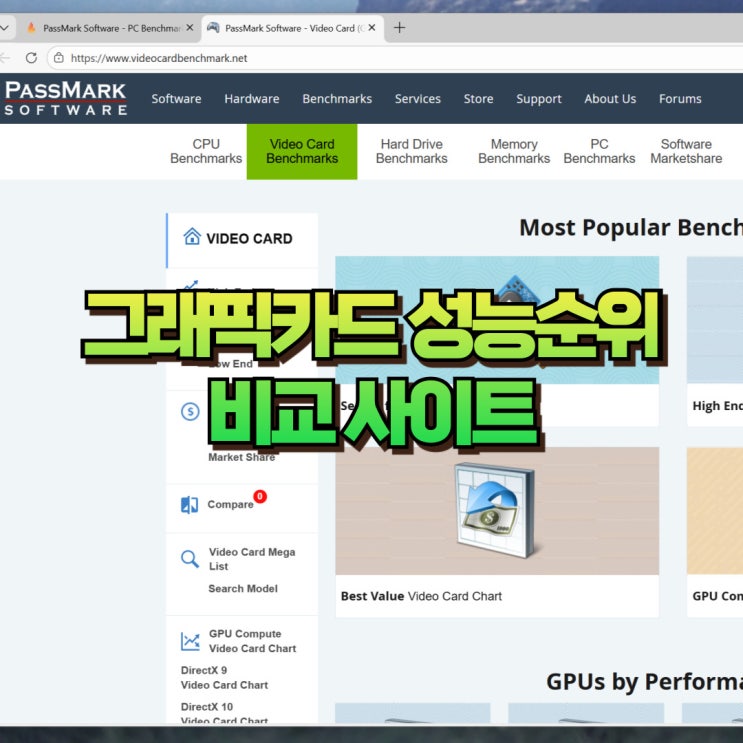Open the Best Value Video Card Chart link
743x743 pixels.
tap(421, 596)
